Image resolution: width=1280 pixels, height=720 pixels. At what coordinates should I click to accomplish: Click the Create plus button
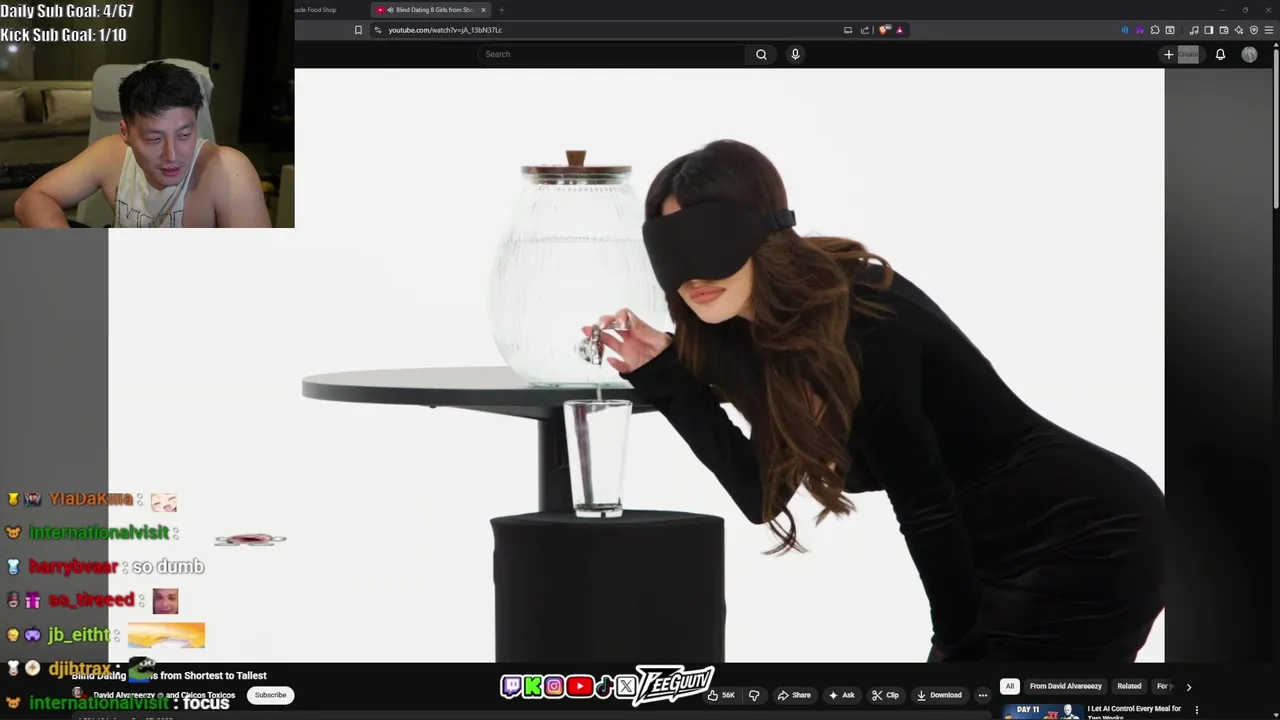point(1181,54)
